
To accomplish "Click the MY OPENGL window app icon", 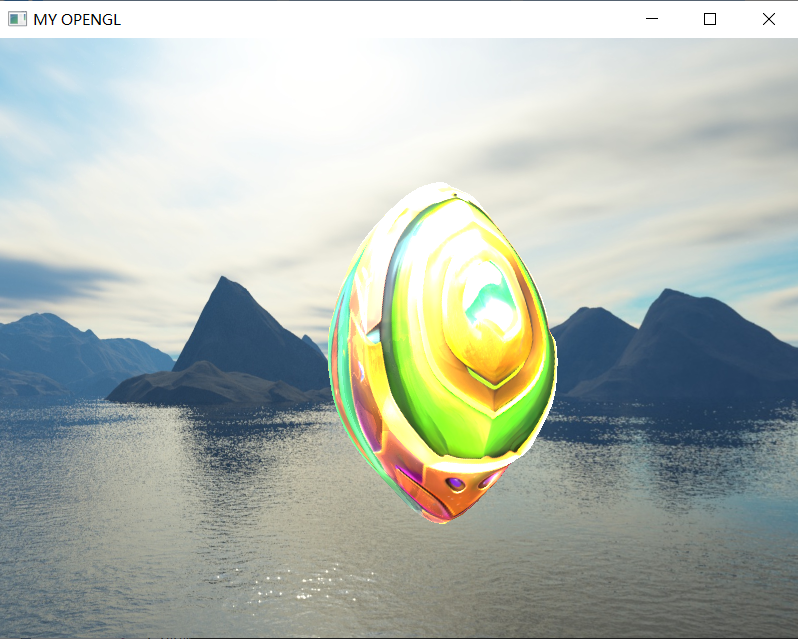I will click(17, 19).
